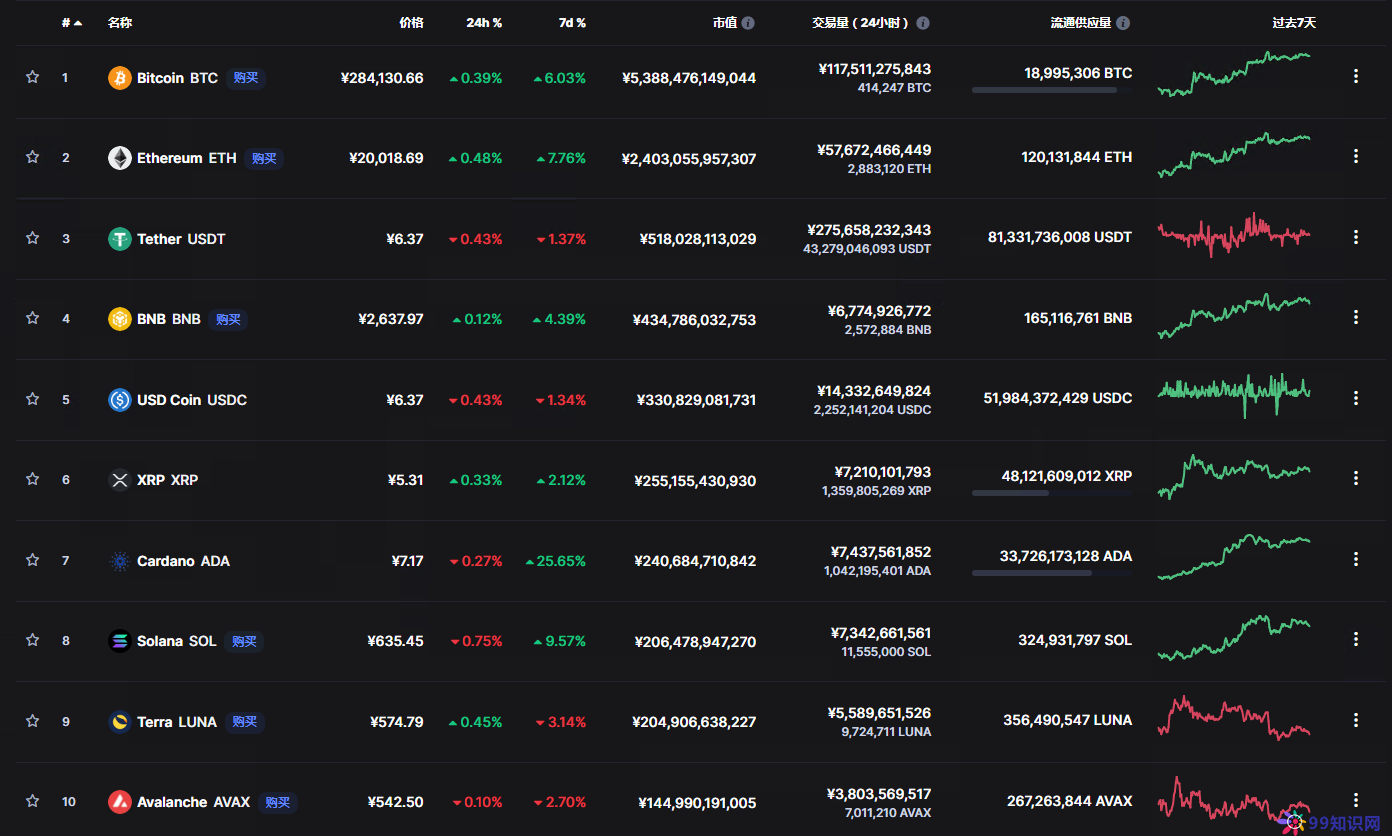Star Terra LUNA in the list
Image resolution: width=1392 pixels, height=836 pixels.
point(32,721)
